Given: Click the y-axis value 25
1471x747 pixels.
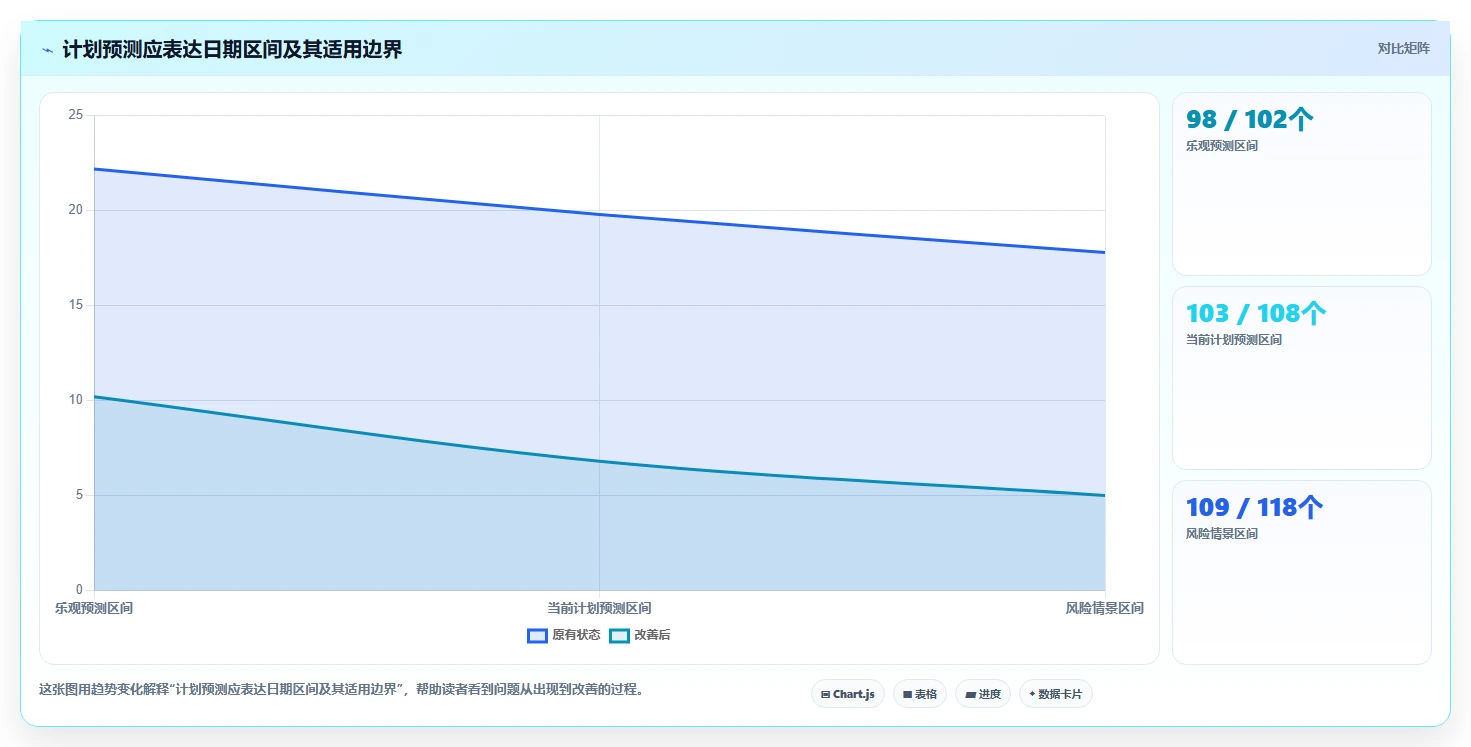Looking at the screenshot, I should [75, 115].
